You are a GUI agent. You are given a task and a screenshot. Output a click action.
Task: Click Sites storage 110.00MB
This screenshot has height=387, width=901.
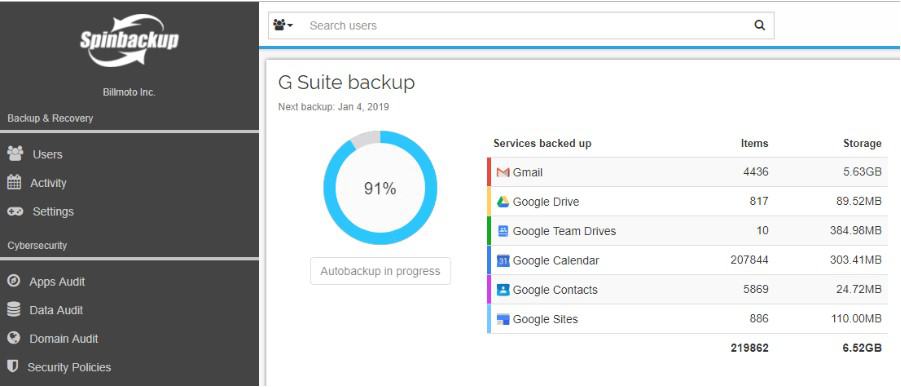[856, 319]
